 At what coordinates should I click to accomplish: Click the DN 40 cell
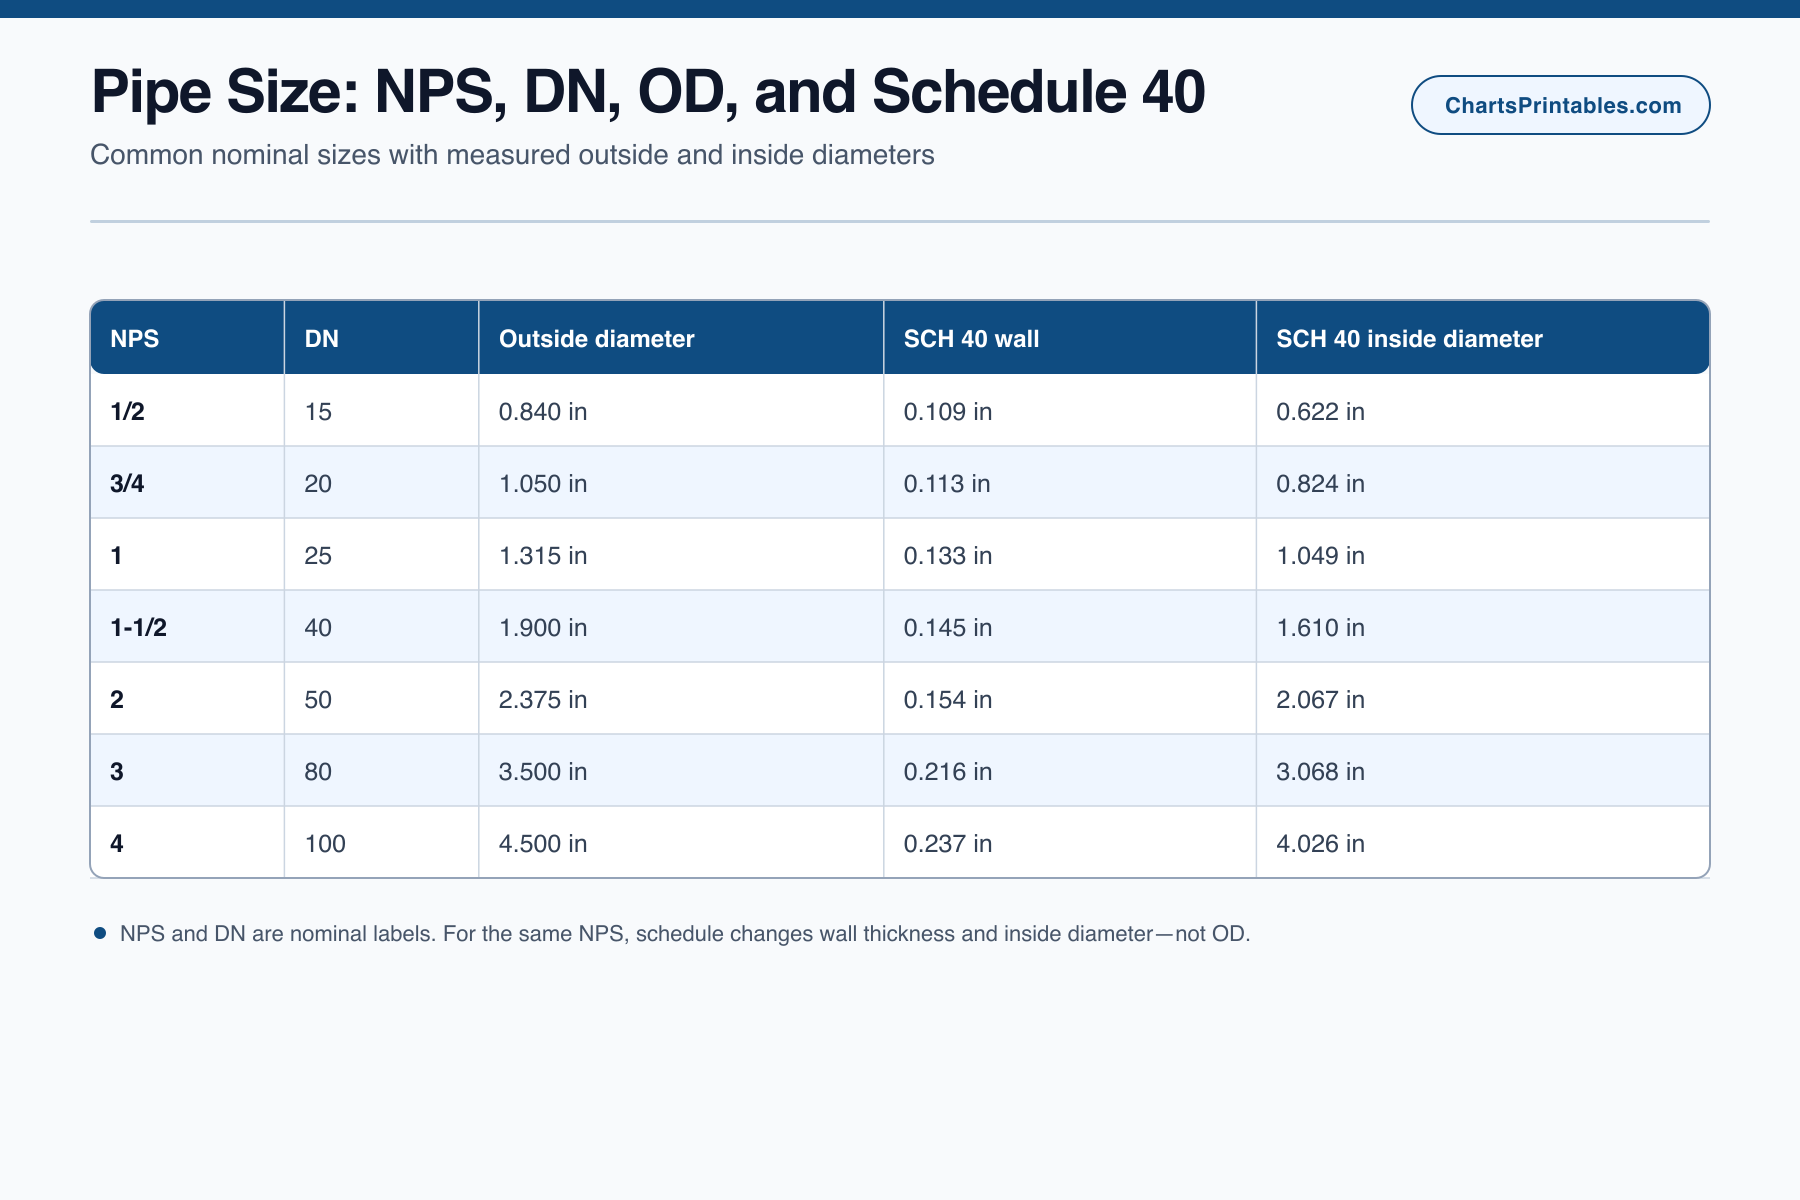tap(381, 627)
